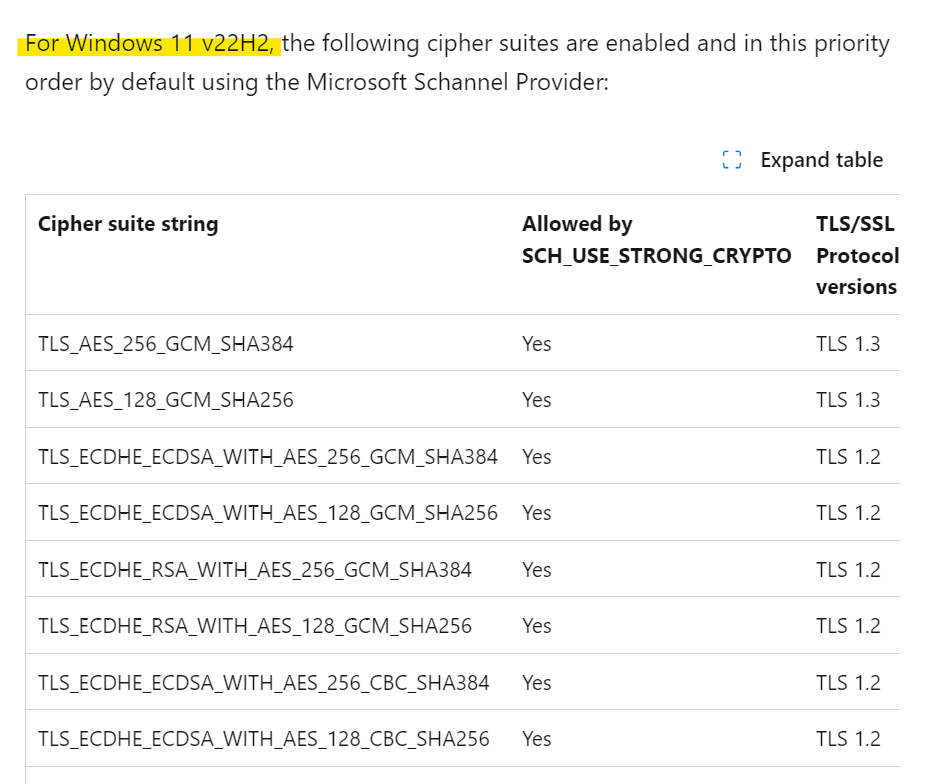This screenshot has width=932, height=784.
Task: Click the TLS_ECDHE_ECDSA_WITH_AES_256_CBC_SHA384 cell
Action: [264, 683]
